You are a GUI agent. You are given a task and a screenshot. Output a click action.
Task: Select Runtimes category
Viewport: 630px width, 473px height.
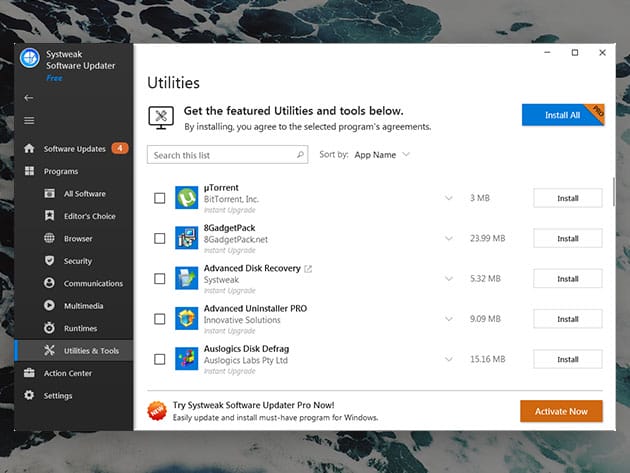[74, 328]
